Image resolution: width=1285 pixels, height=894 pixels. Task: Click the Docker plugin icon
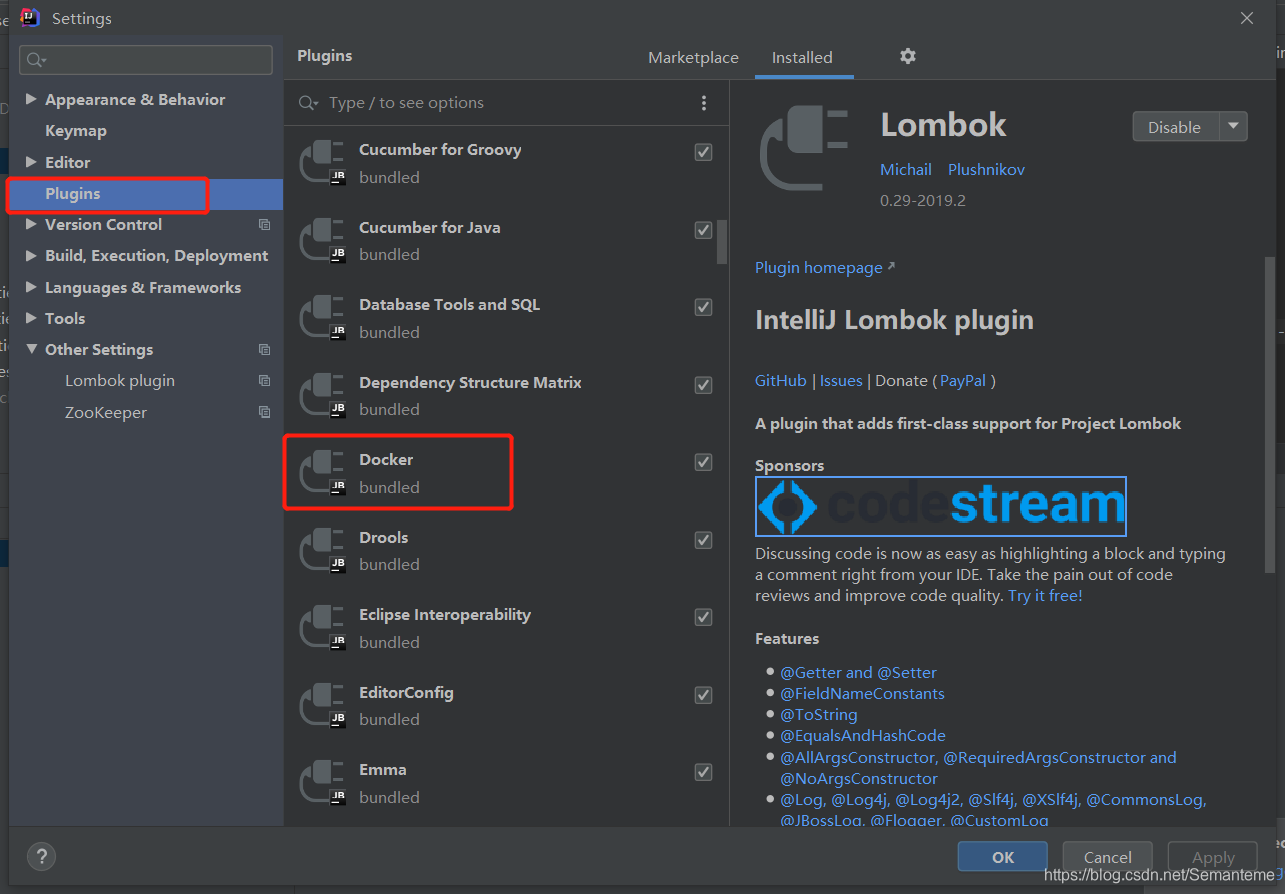pos(322,472)
